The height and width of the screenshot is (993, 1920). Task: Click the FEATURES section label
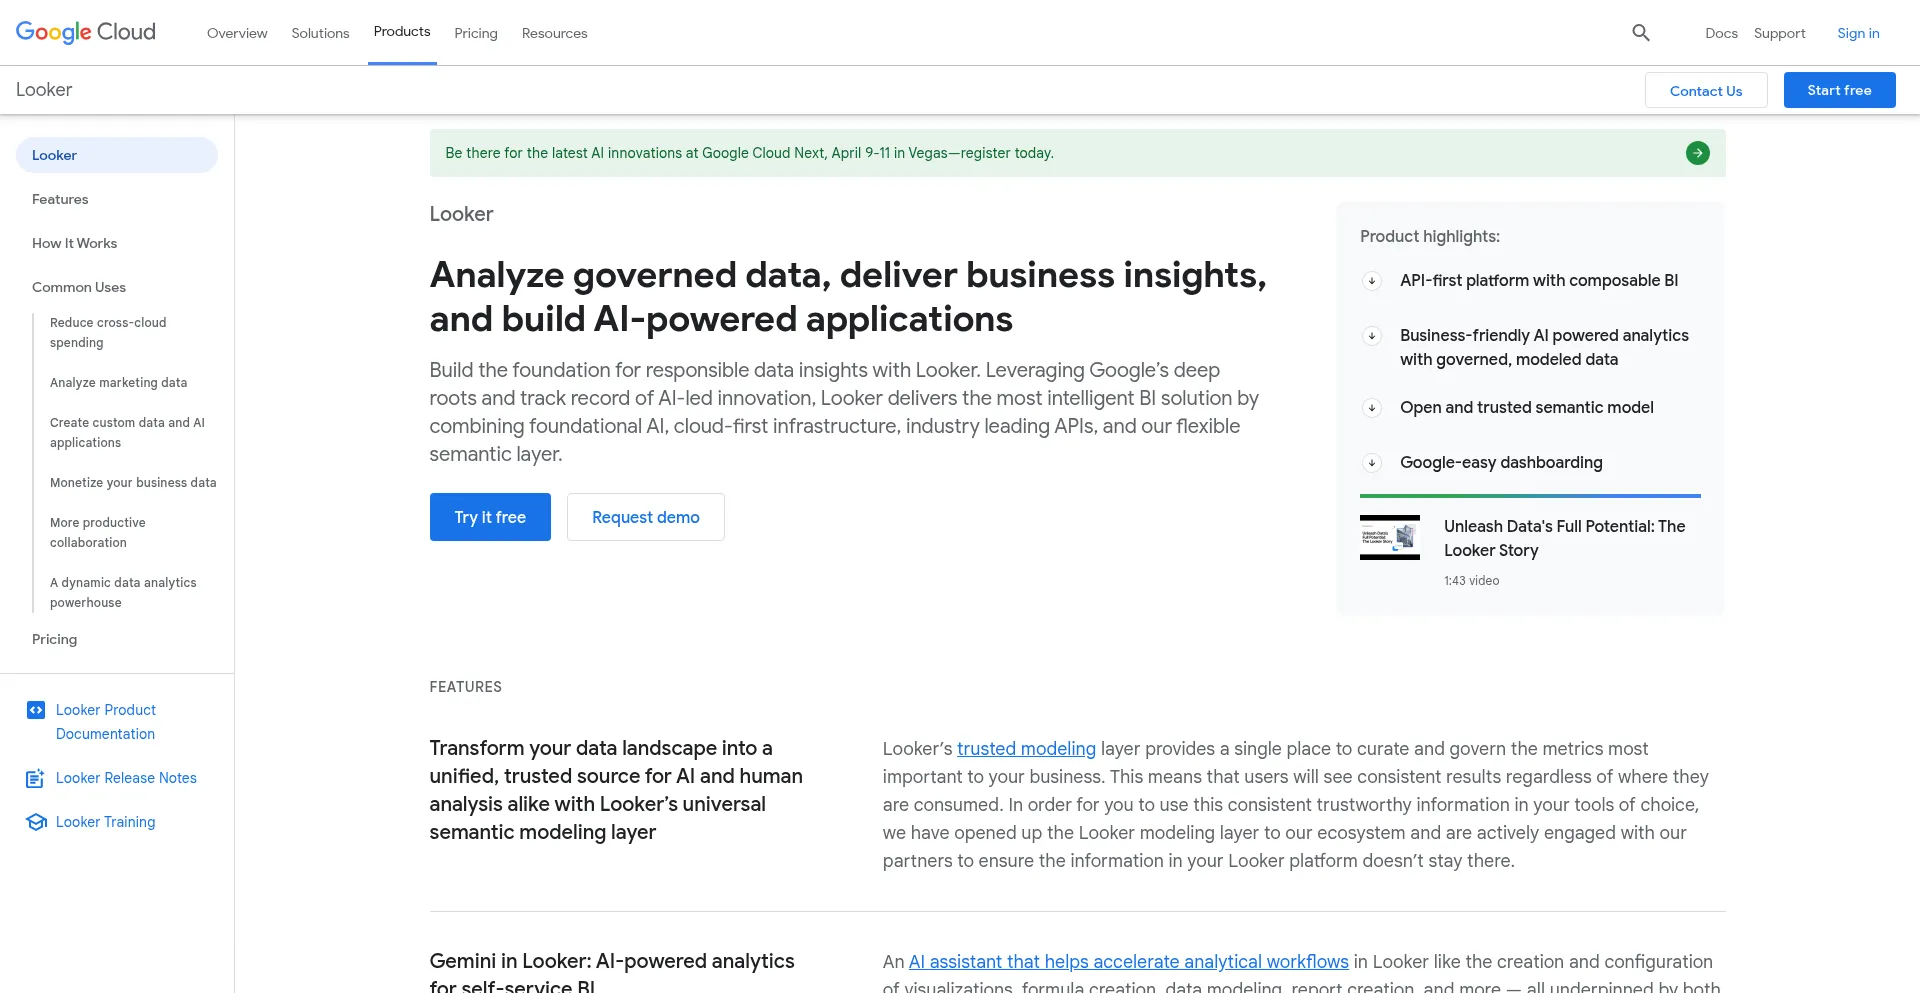point(465,687)
